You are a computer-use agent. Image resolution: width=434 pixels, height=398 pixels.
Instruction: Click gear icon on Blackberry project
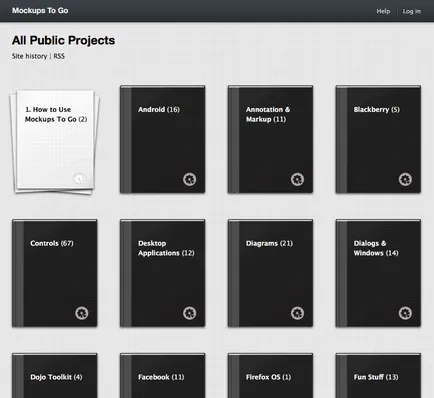click(x=405, y=179)
